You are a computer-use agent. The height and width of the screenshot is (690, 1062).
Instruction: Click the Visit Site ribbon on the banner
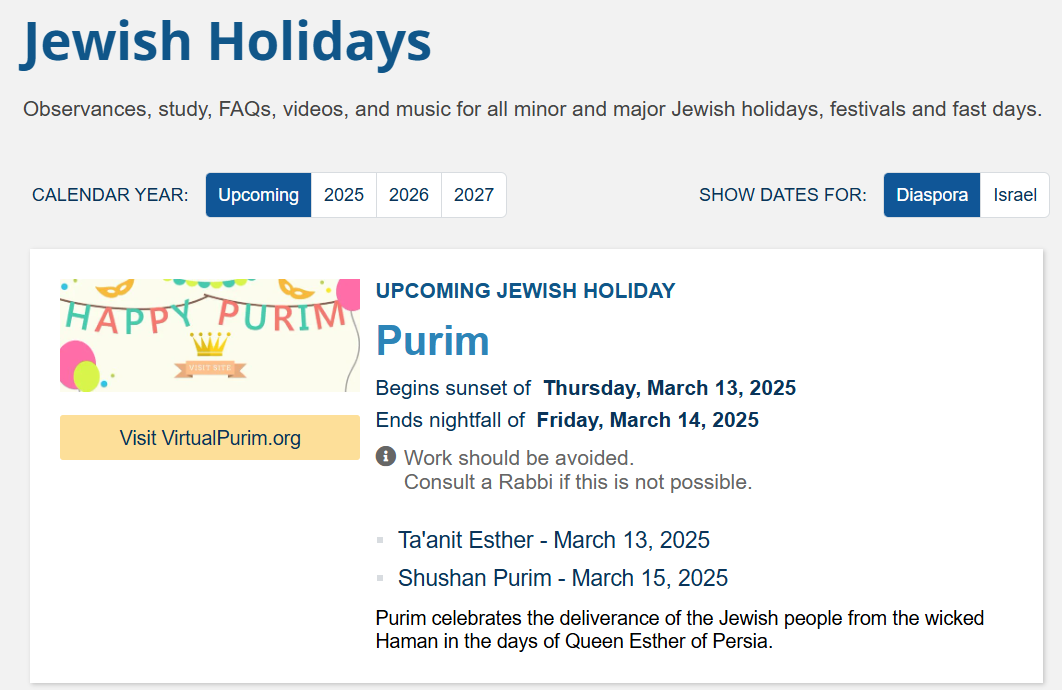click(x=210, y=368)
